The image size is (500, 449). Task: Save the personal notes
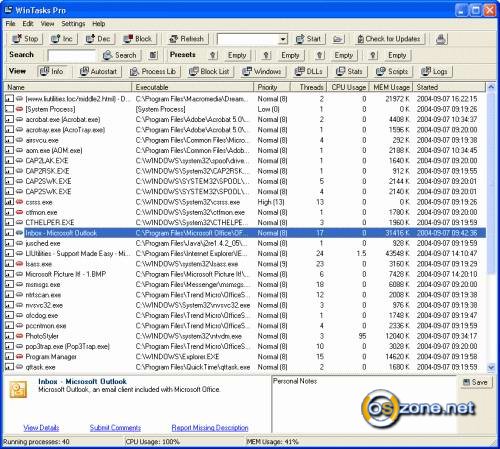tap(476, 382)
